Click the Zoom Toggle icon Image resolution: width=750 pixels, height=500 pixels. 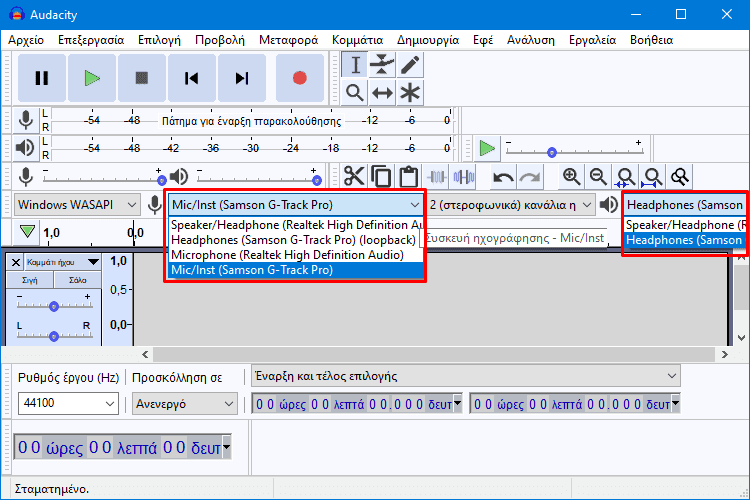(x=680, y=177)
